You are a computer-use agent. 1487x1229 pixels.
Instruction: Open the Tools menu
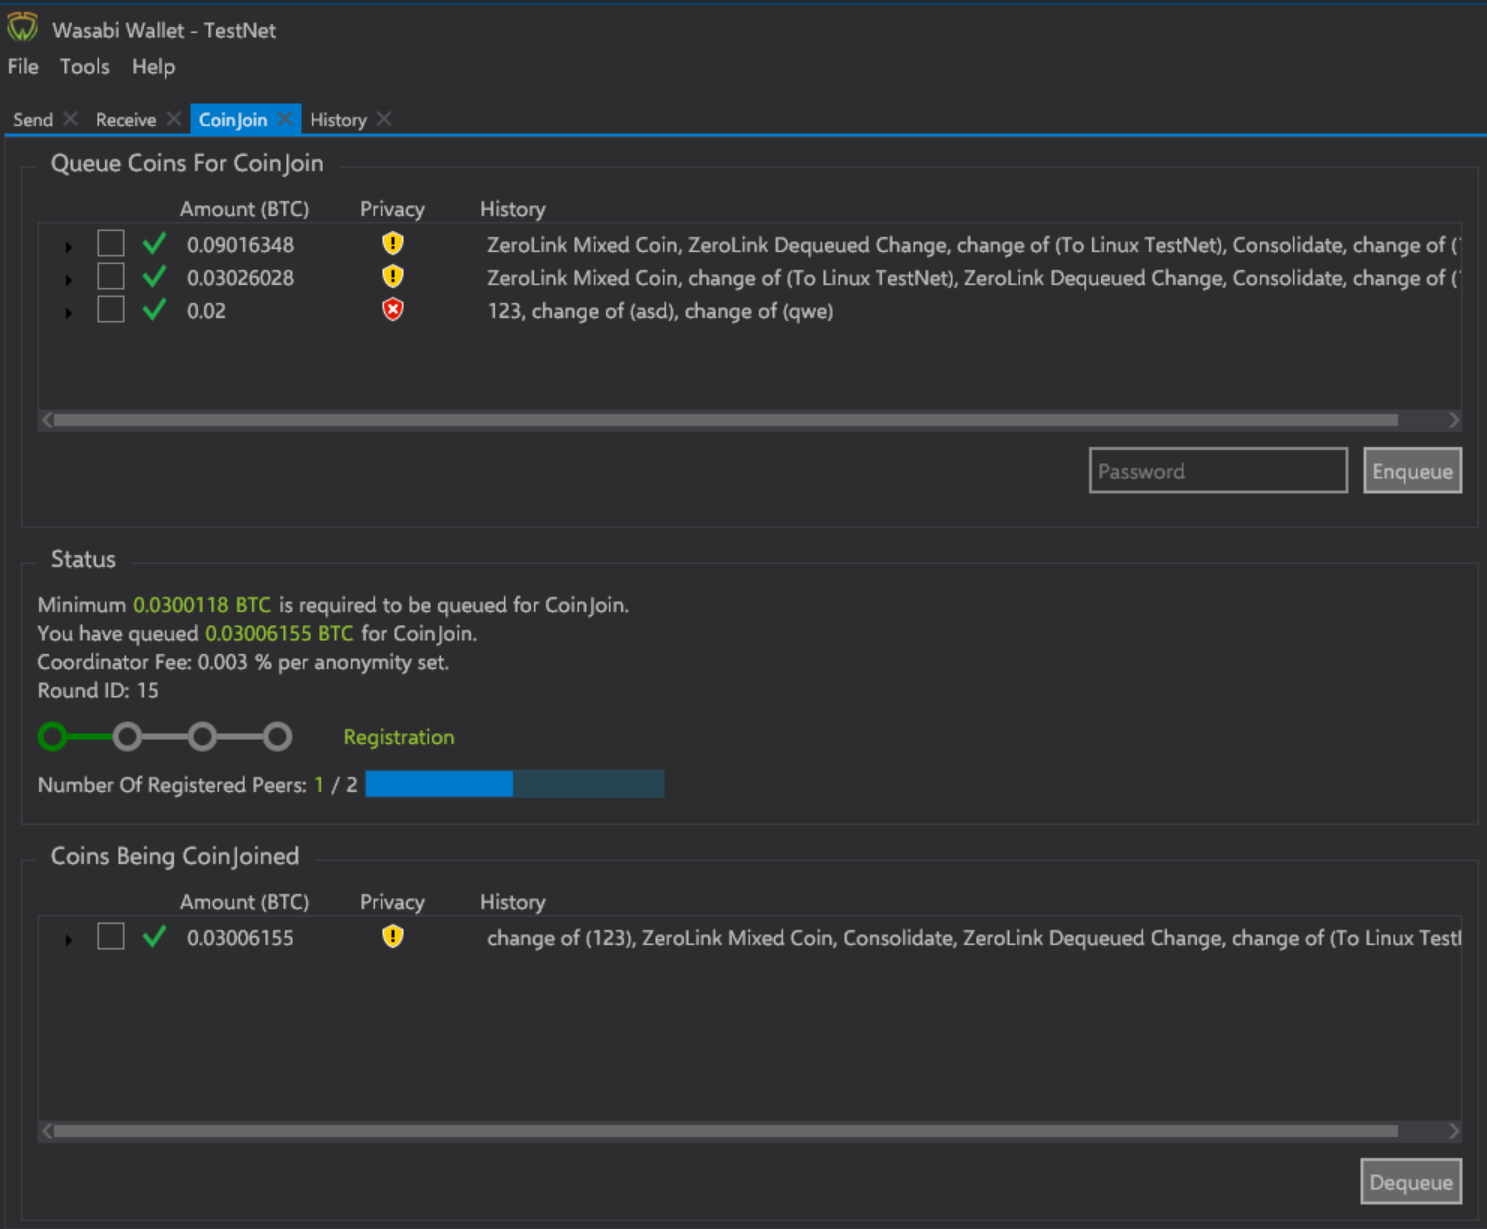(x=84, y=67)
